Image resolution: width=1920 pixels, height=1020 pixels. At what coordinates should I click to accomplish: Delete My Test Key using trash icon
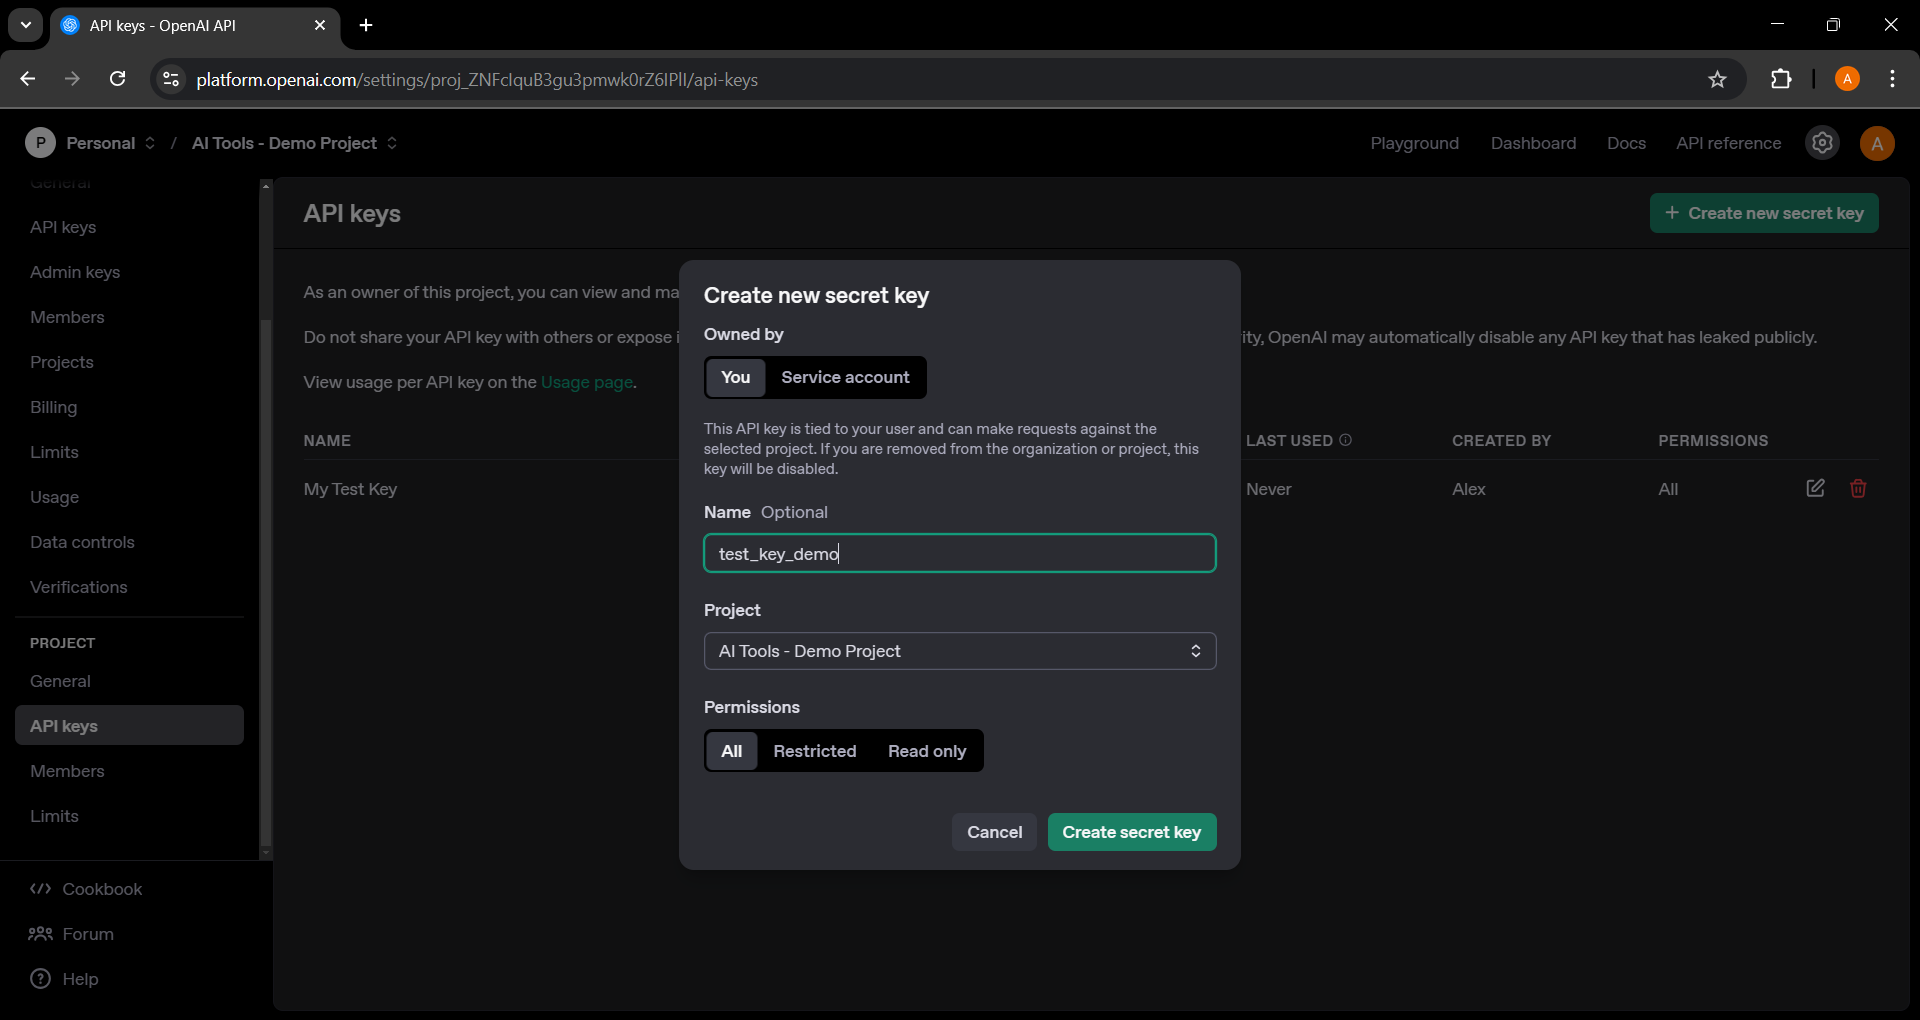tap(1858, 488)
